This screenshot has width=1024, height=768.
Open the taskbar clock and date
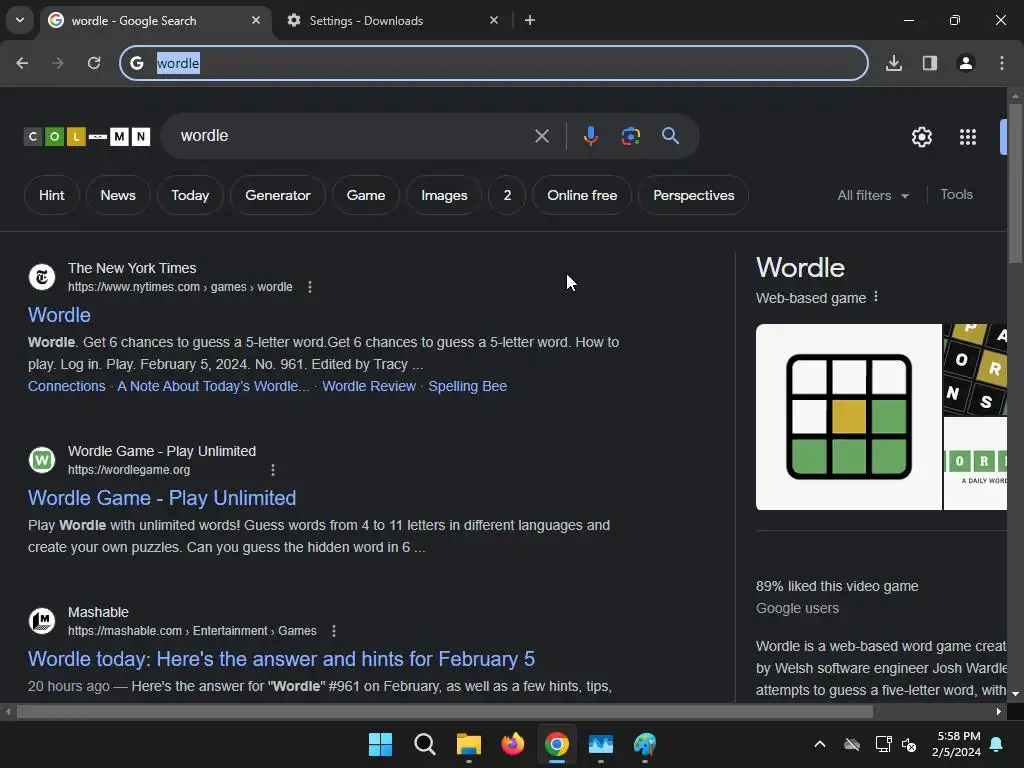[x=956, y=744]
